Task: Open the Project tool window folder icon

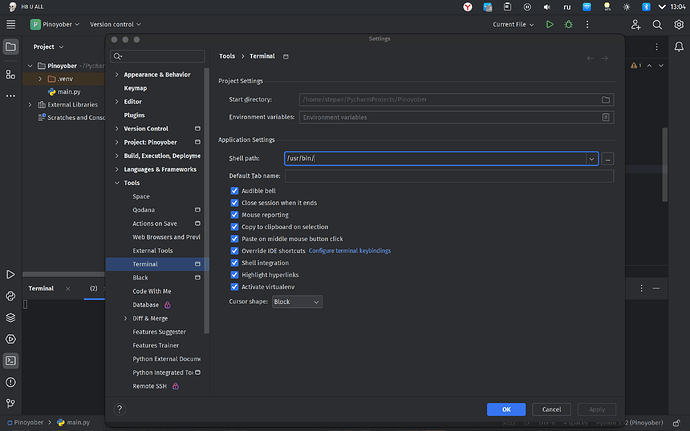Action: coord(11,47)
